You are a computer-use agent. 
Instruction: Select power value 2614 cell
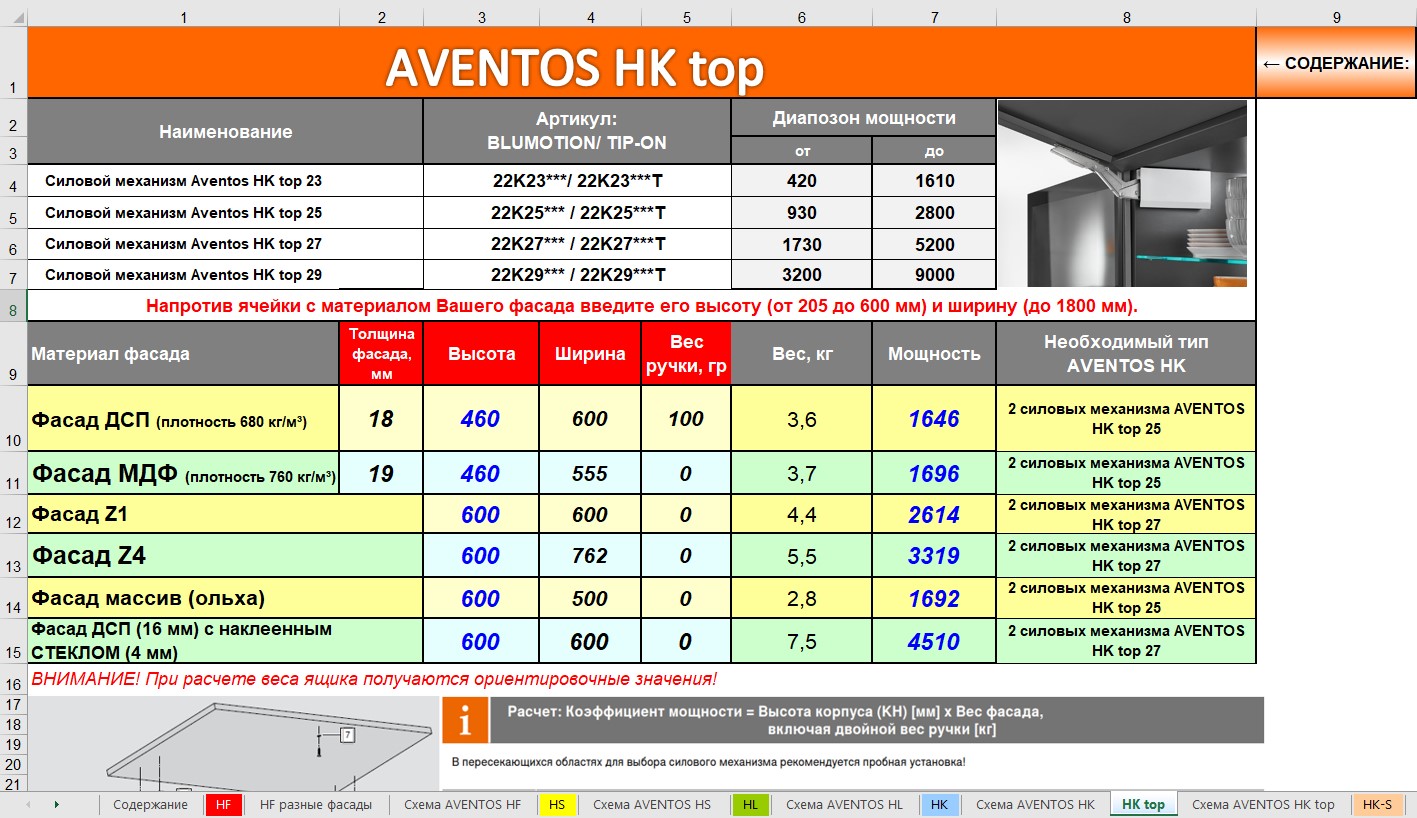click(934, 514)
